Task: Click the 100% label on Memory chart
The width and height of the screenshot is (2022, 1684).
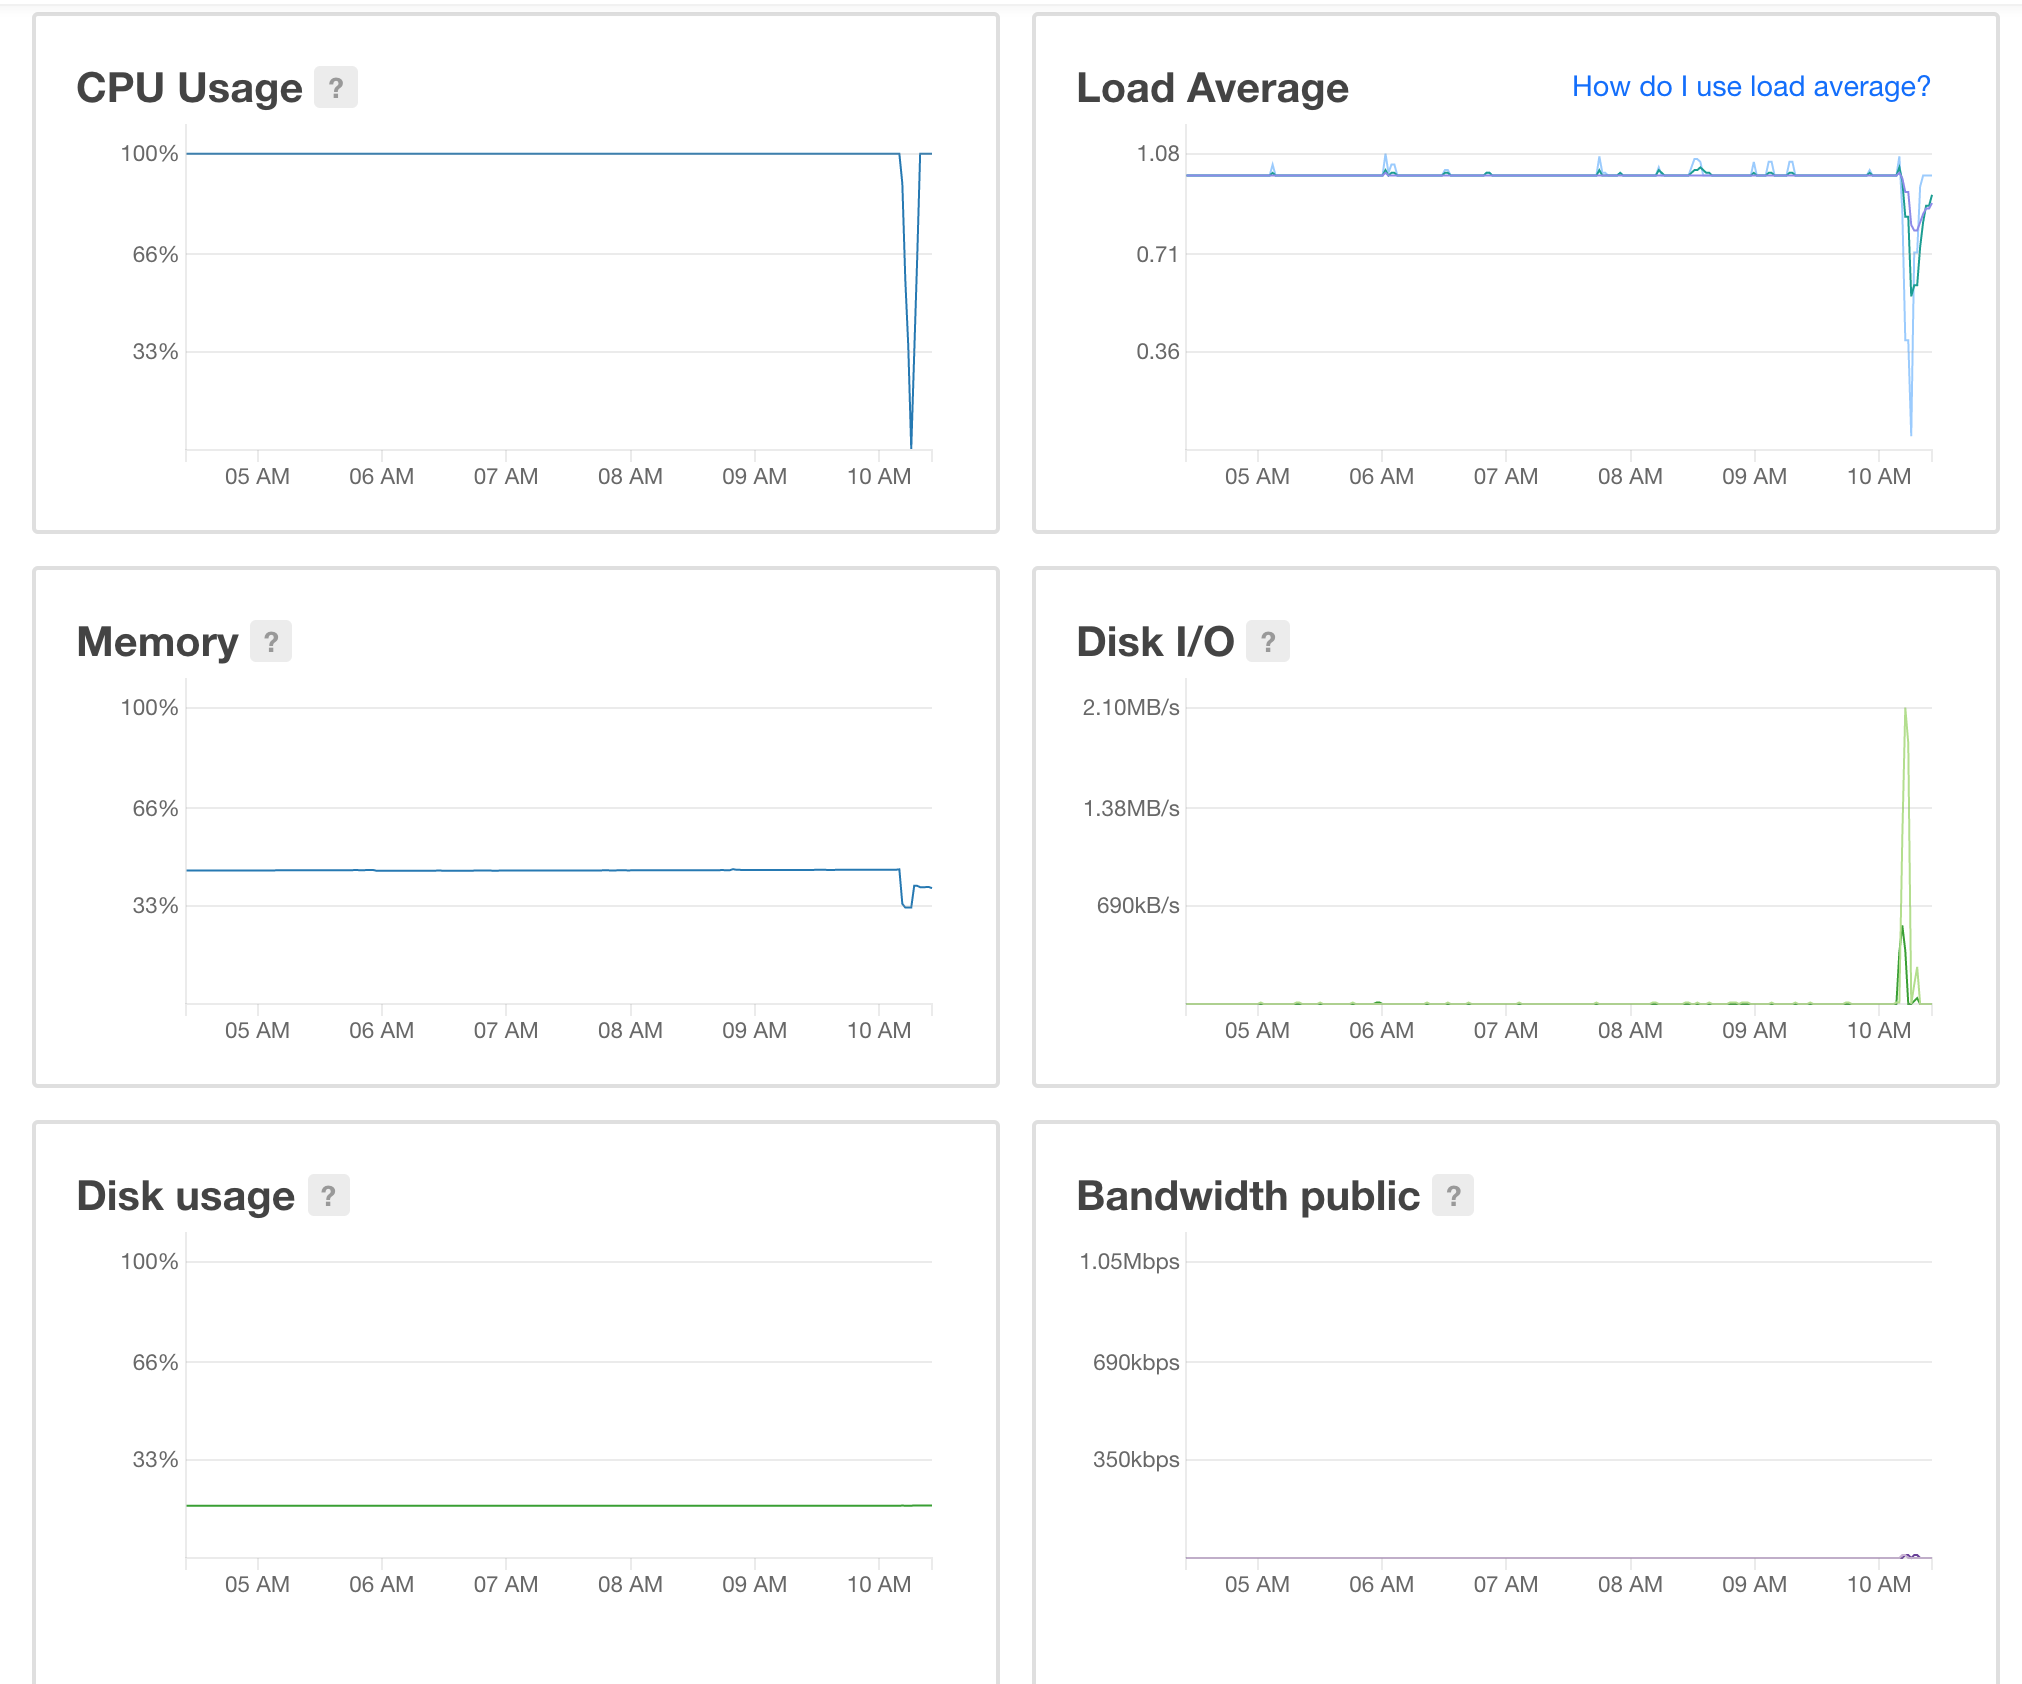Action: click(x=149, y=708)
